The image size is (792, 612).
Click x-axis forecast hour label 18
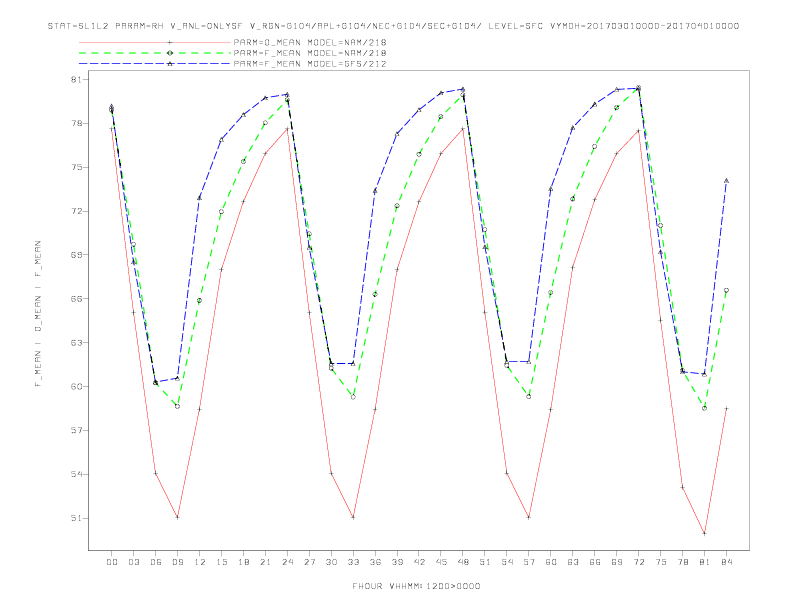[243, 562]
